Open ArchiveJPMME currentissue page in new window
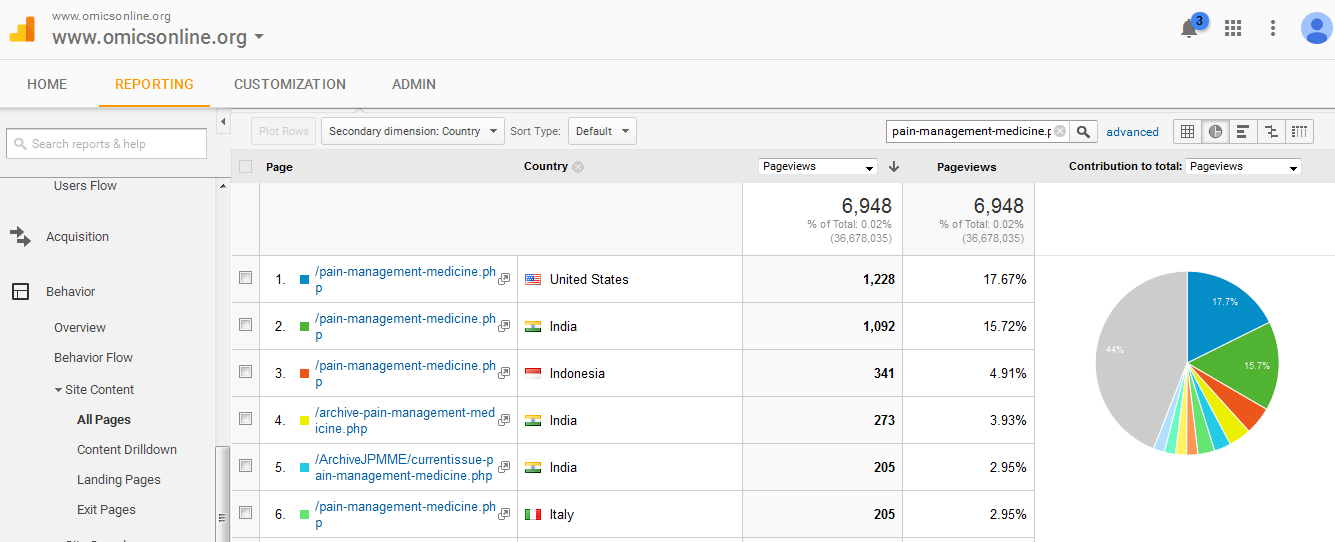Screen dimensions: 1335x542 [x=504, y=467]
